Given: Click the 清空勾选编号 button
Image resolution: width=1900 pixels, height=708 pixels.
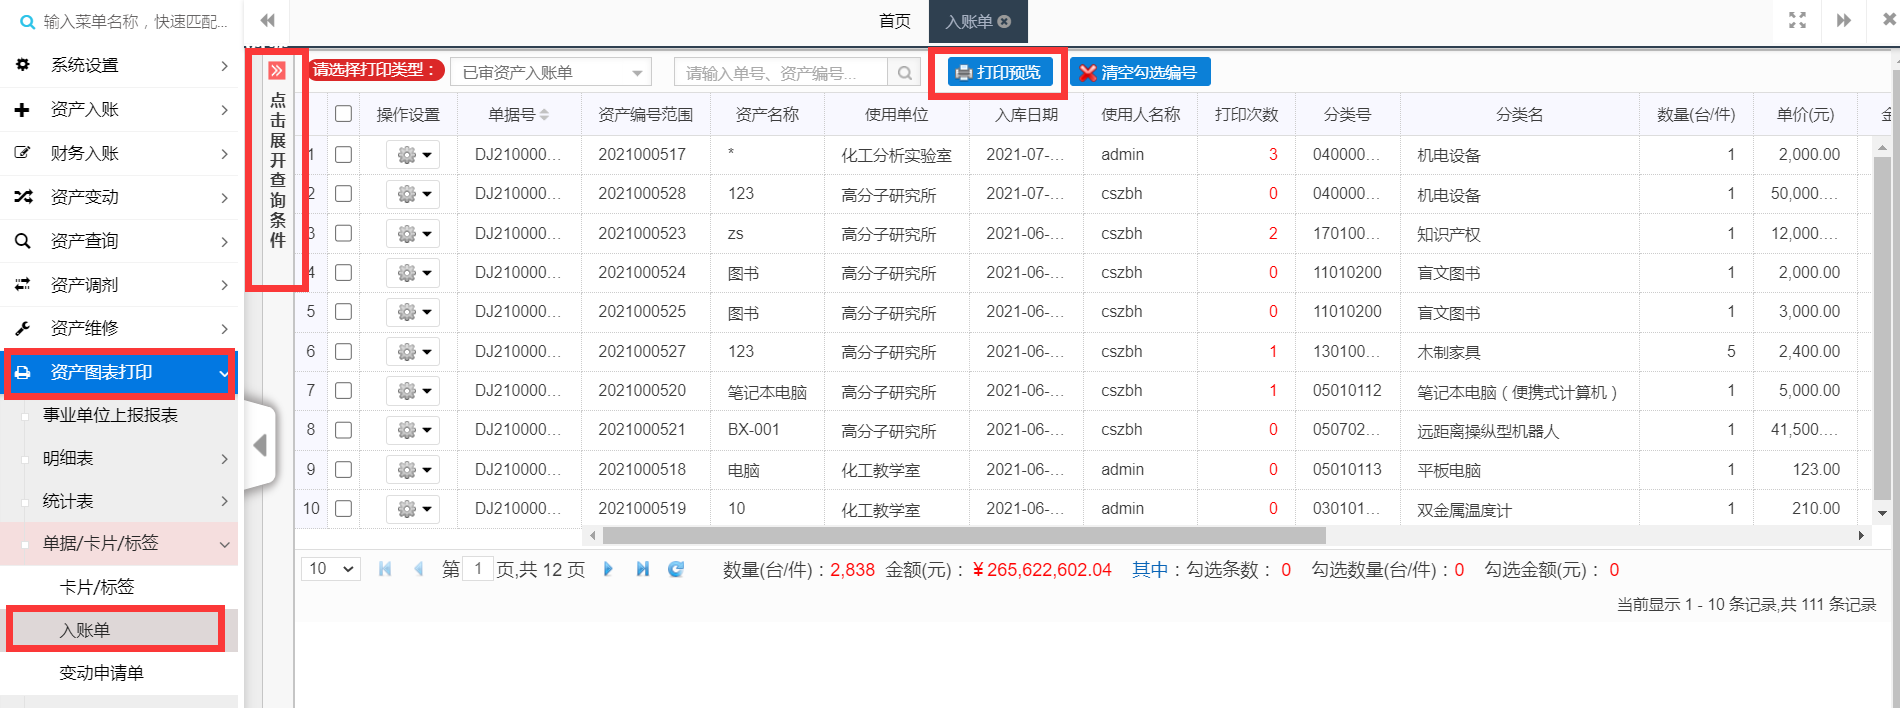Looking at the screenshot, I should 1140,73.
